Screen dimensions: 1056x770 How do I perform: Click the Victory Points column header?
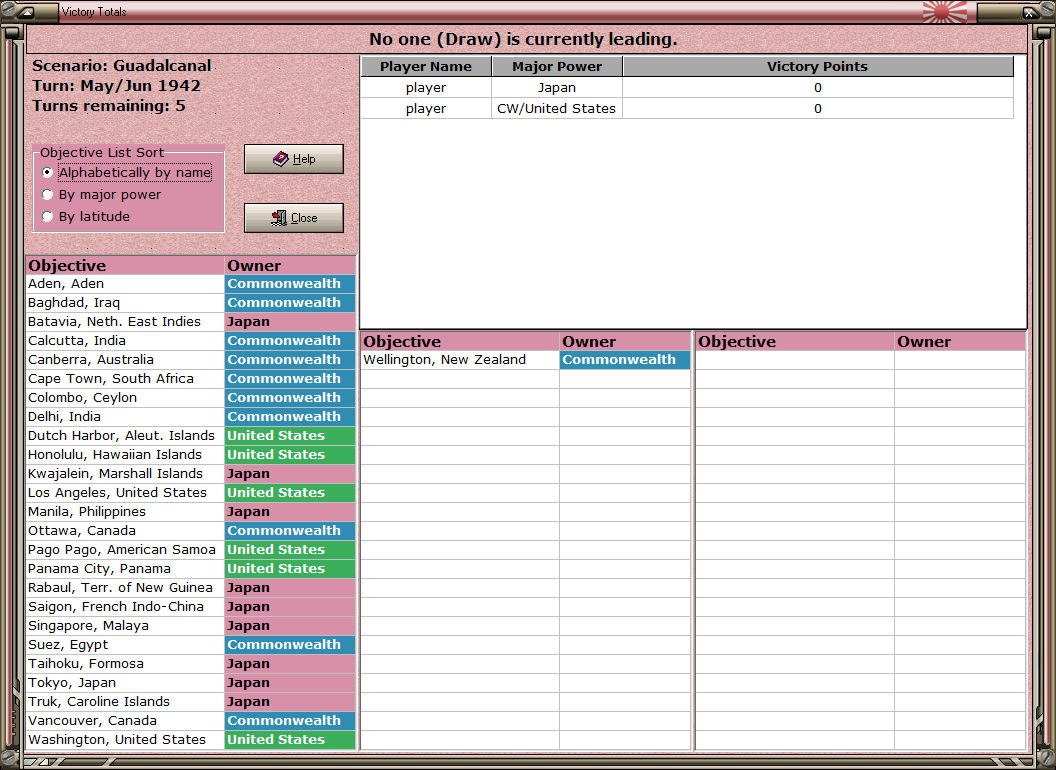pos(818,66)
